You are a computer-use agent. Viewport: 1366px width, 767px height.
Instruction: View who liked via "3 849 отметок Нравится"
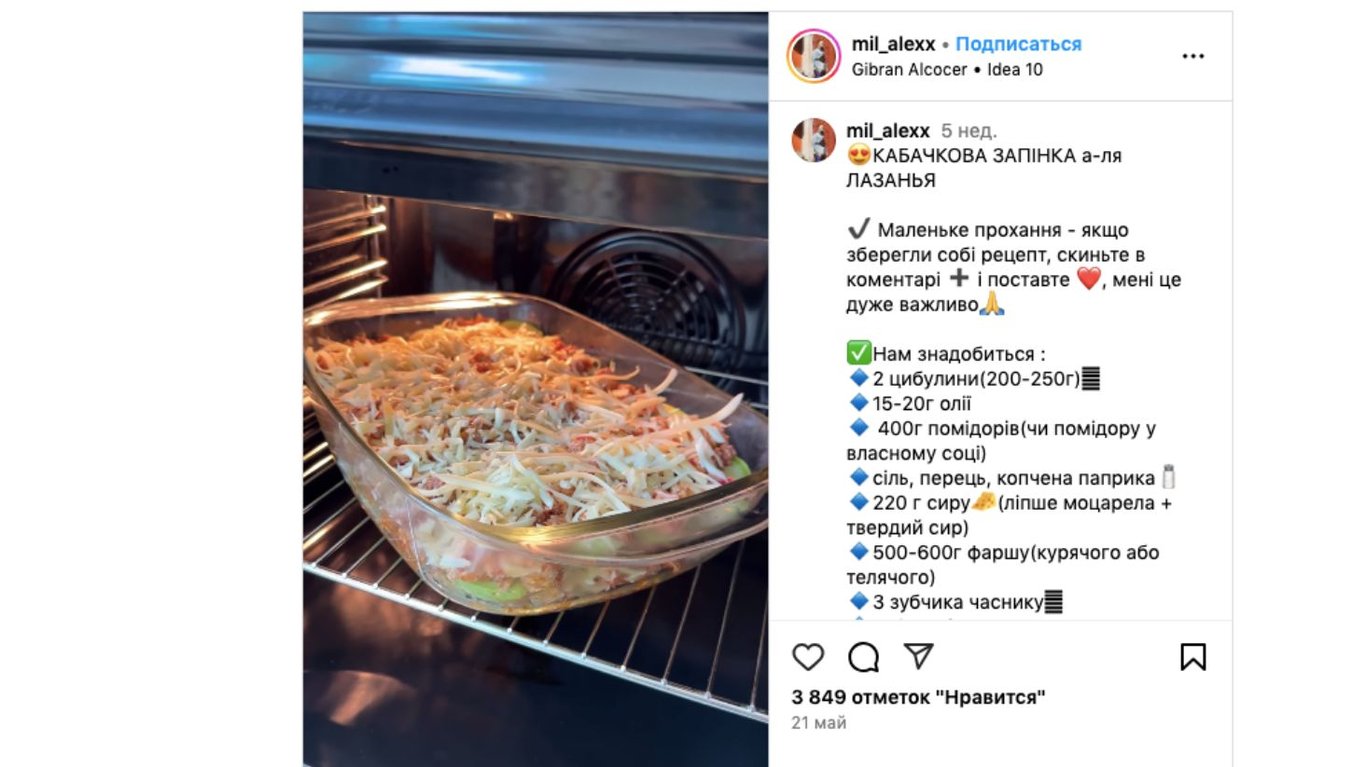[x=919, y=697]
